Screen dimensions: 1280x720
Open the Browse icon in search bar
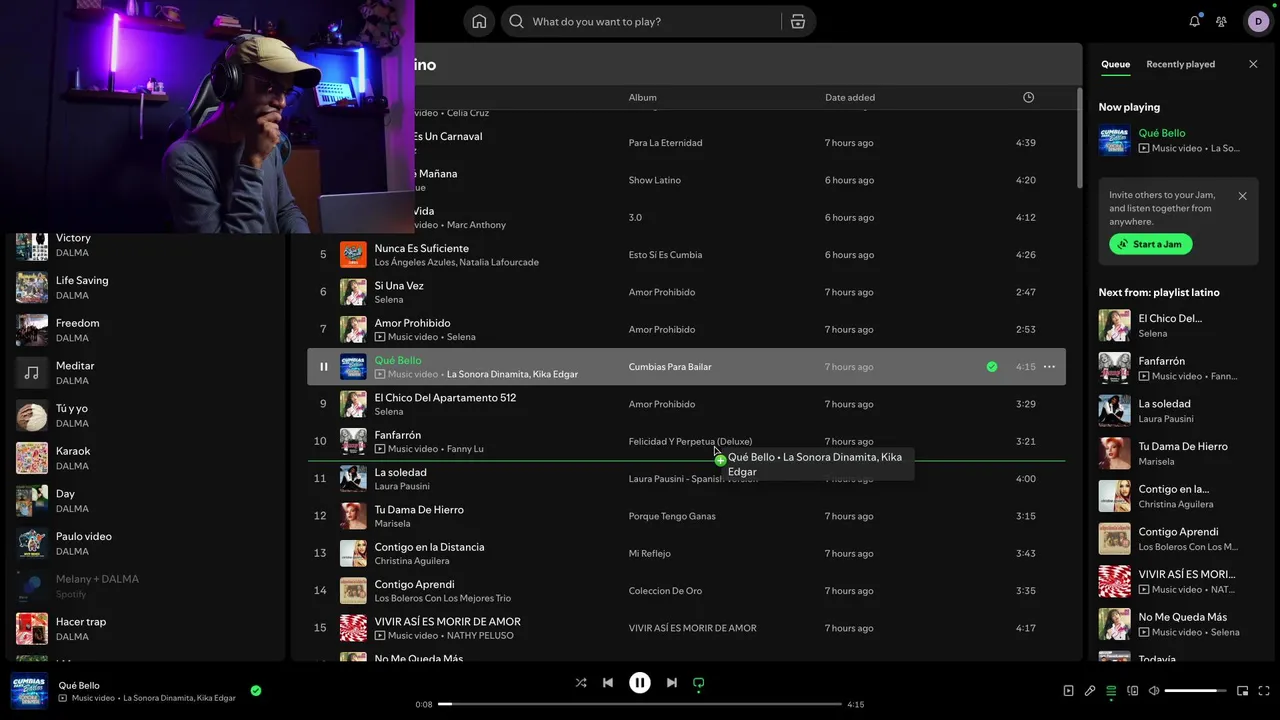coord(798,21)
